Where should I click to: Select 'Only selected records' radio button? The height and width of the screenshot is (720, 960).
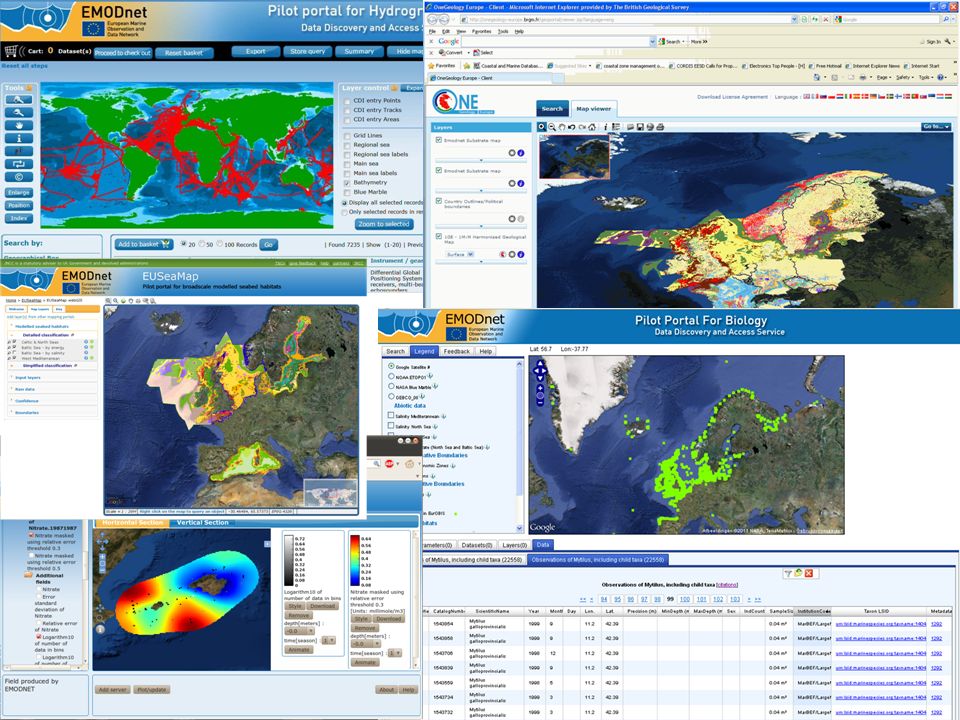tap(345, 212)
